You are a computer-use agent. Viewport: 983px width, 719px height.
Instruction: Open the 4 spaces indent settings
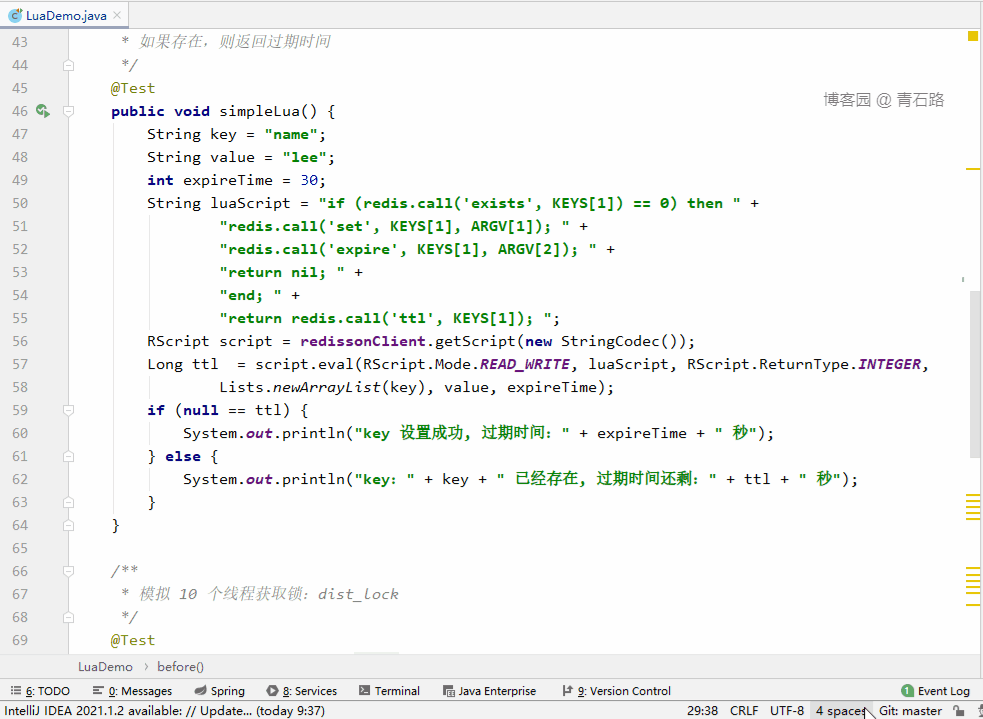pos(841,710)
